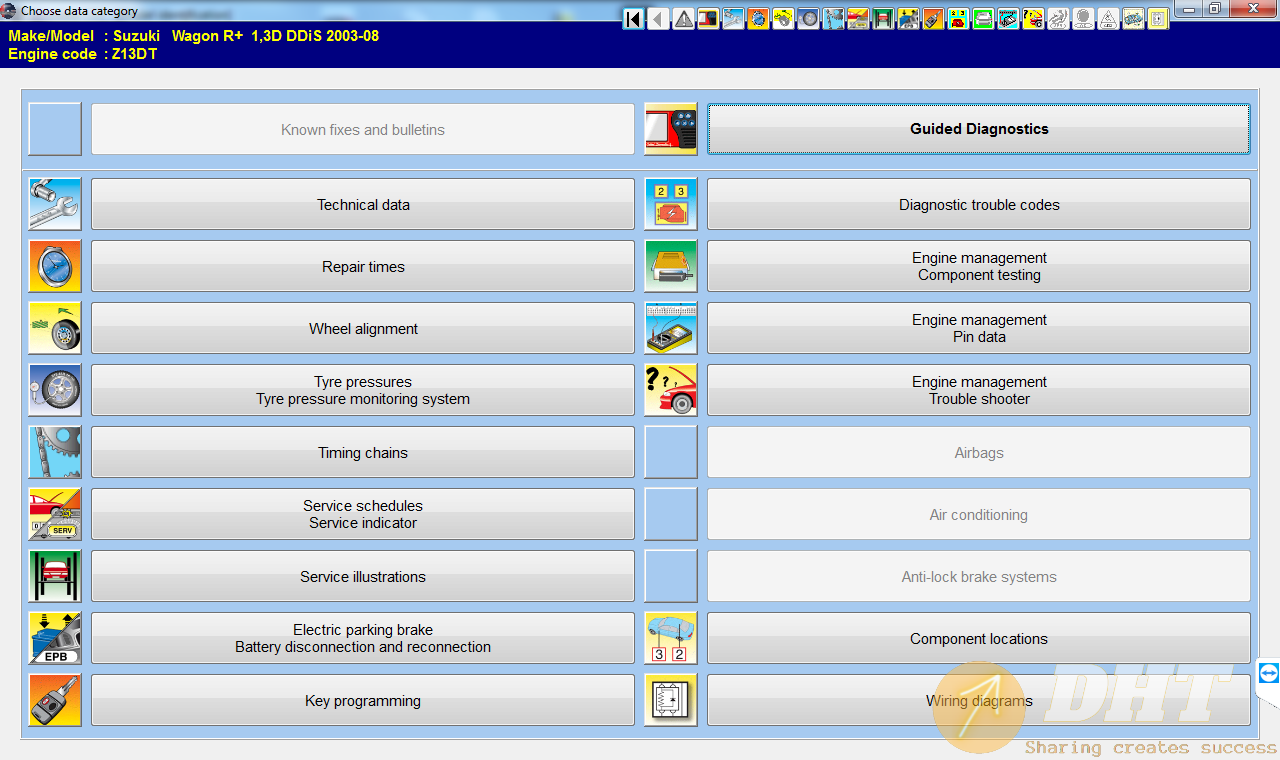Click the large car lift icon beside Service illustrations
Viewport: 1280px width, 760px height.
coord(55,576)
